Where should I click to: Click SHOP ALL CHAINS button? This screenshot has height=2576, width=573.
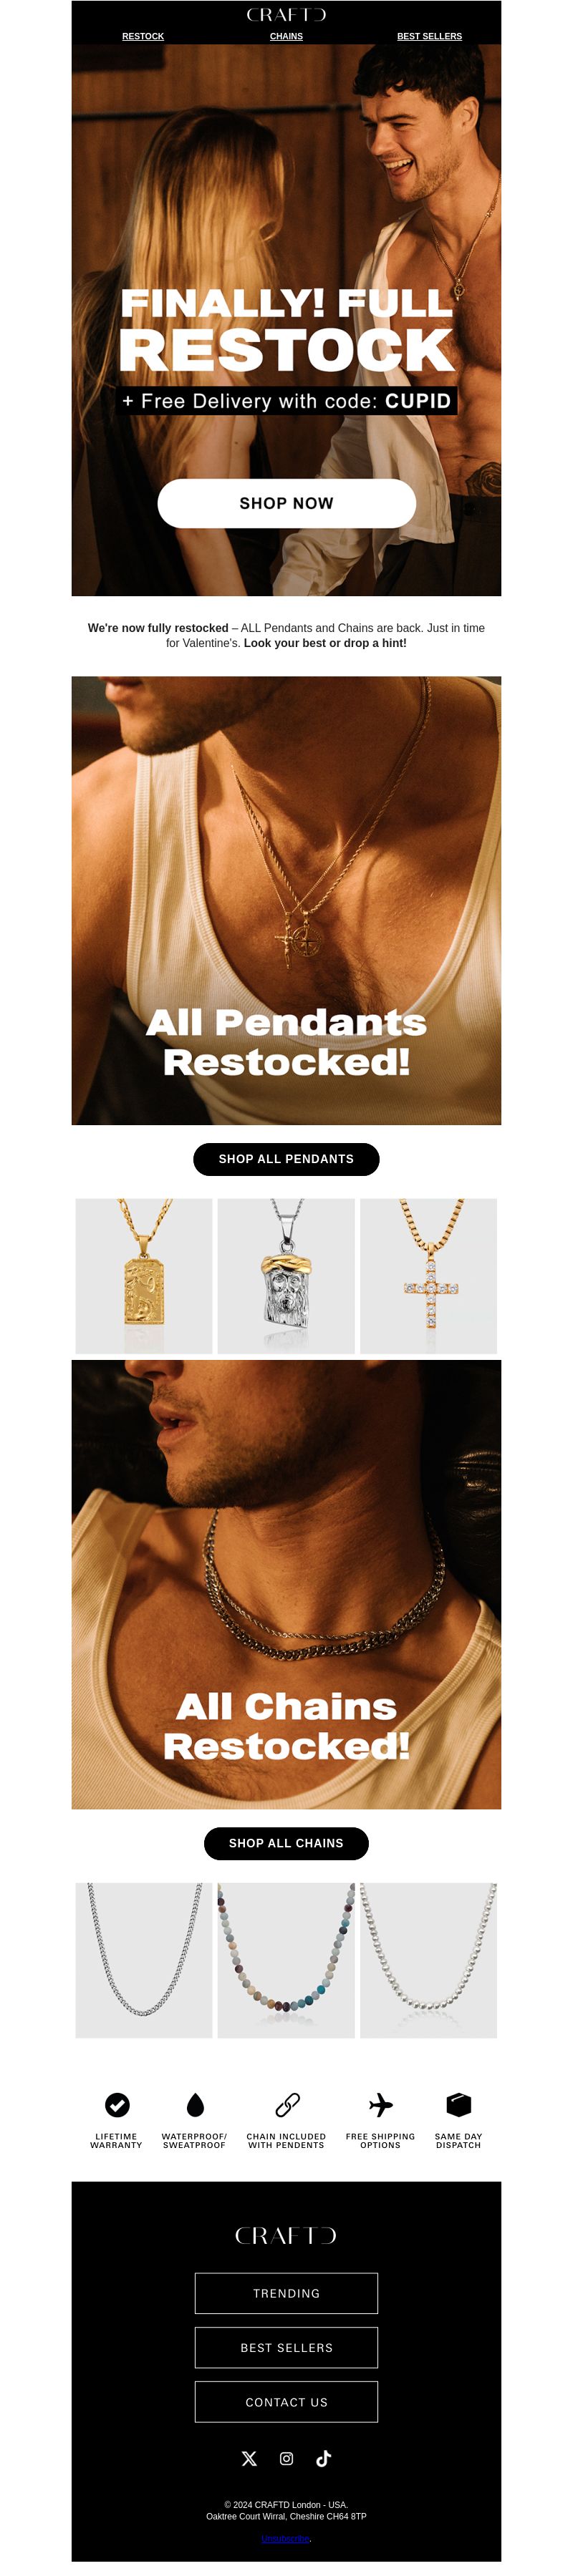tap(287, 1843)
